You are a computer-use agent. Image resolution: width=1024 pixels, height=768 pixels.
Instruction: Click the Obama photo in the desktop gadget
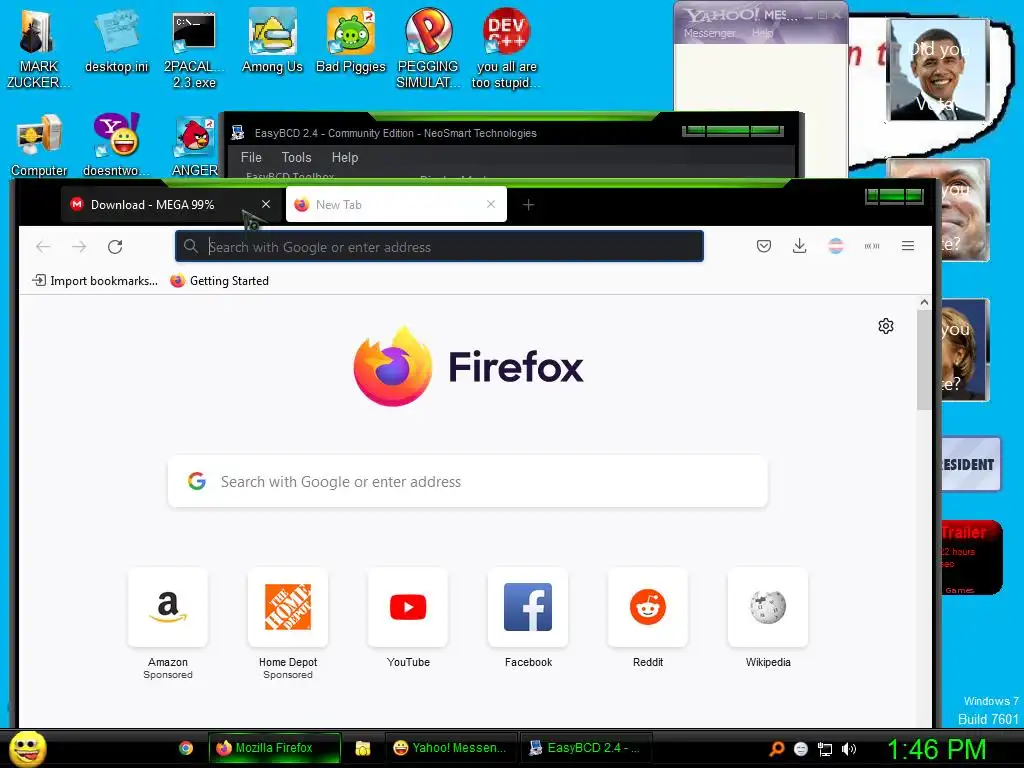[x=938, y=69]
